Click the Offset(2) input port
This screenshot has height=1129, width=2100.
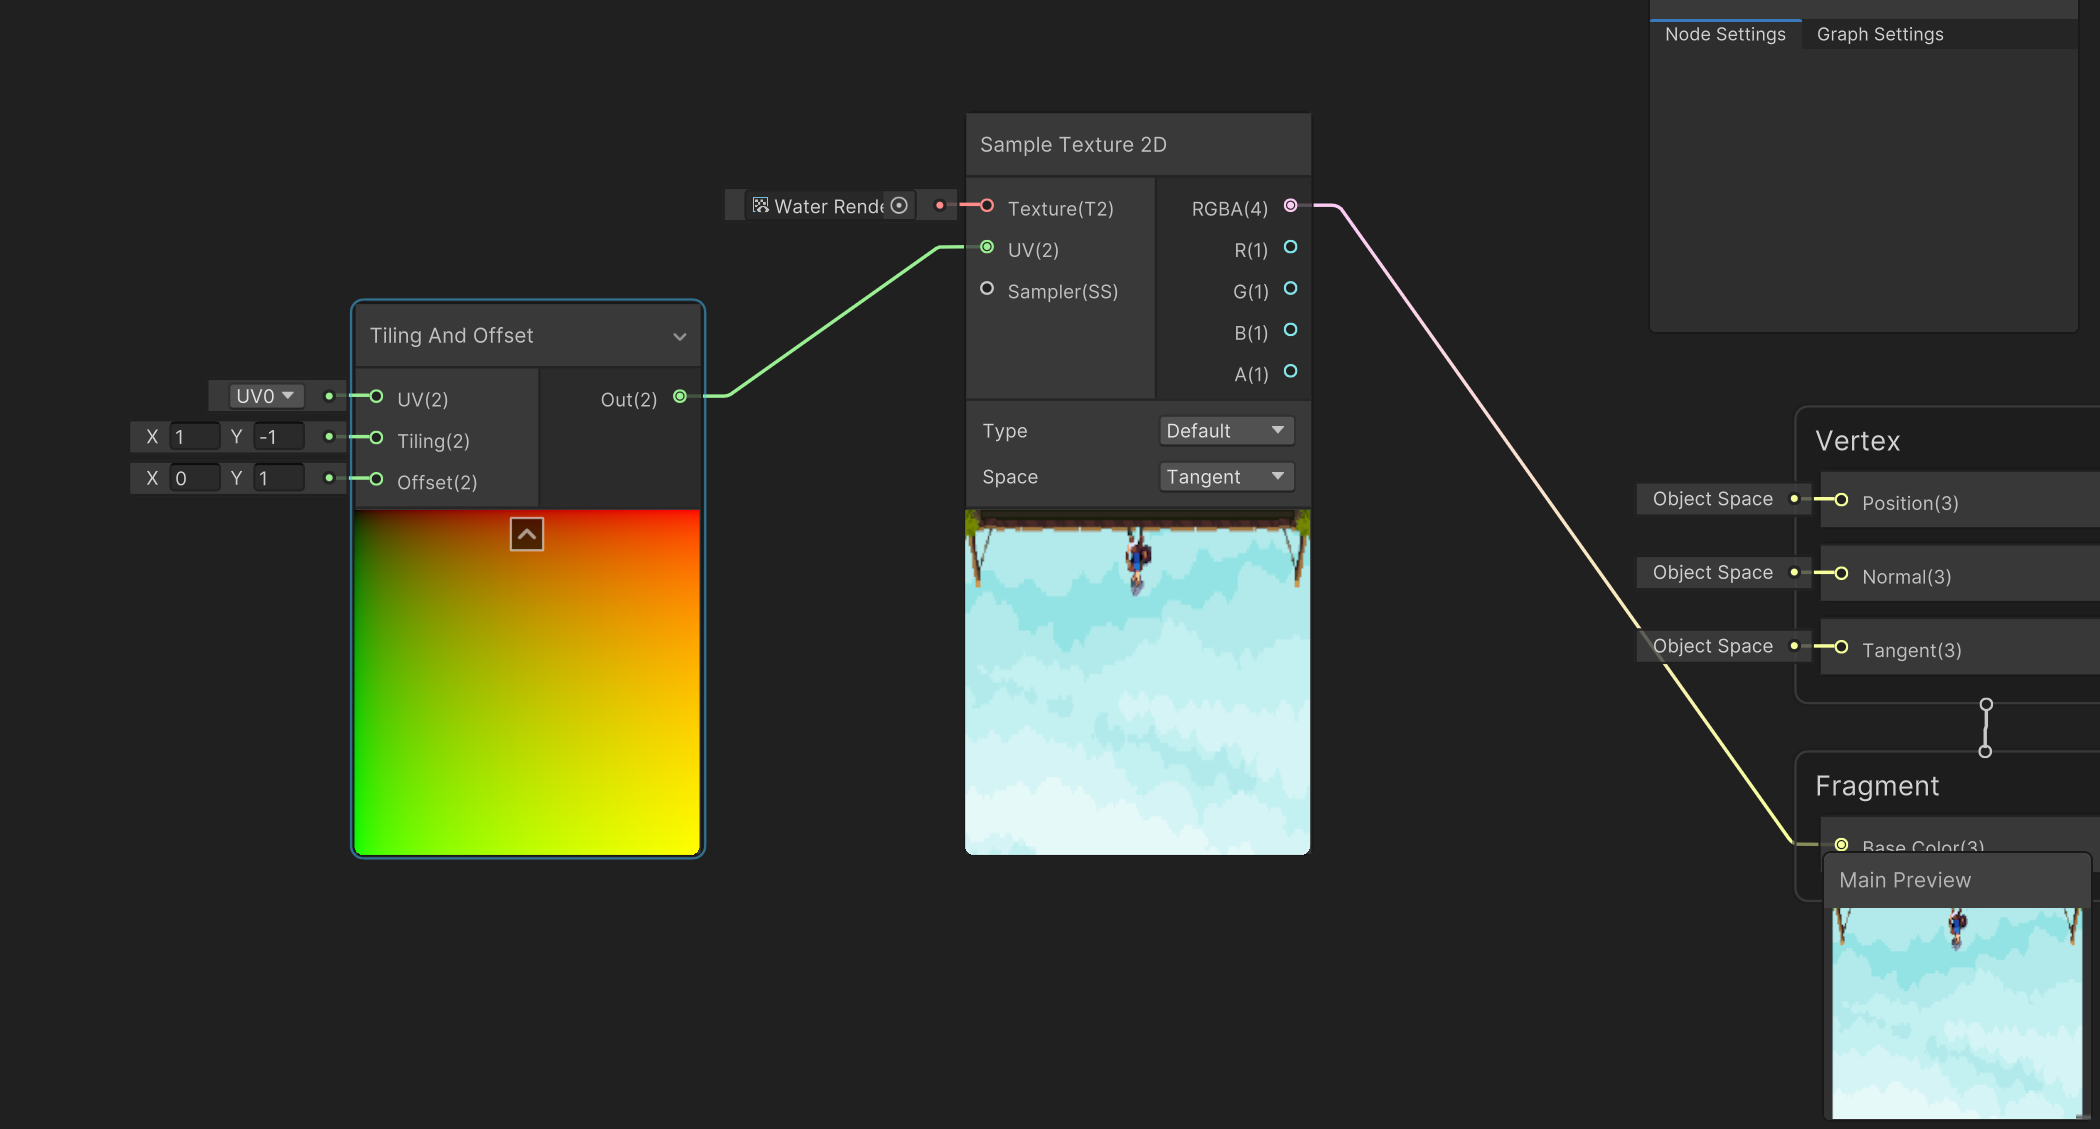click(x=377, y=479)
